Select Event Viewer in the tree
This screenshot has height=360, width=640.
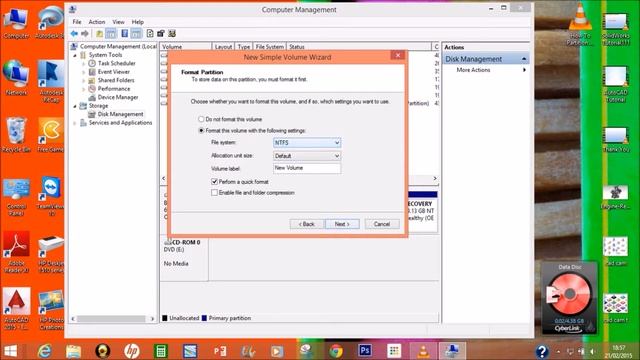113,72
